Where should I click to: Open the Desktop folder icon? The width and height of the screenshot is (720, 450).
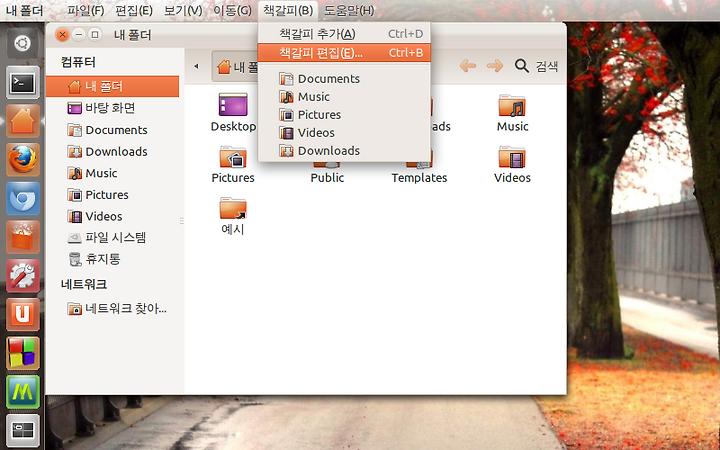point(233,112)
